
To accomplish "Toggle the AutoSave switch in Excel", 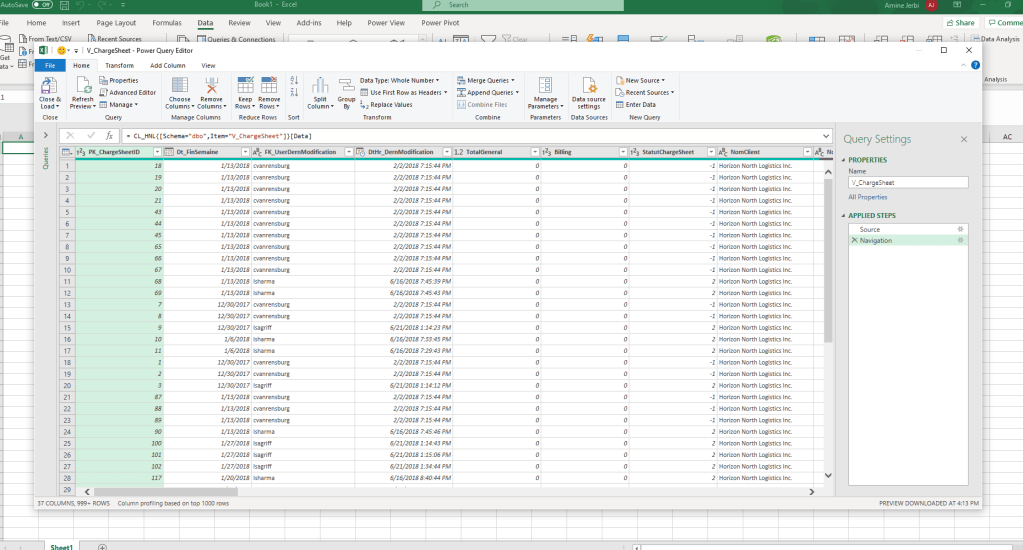I will (x=42, y=5).
